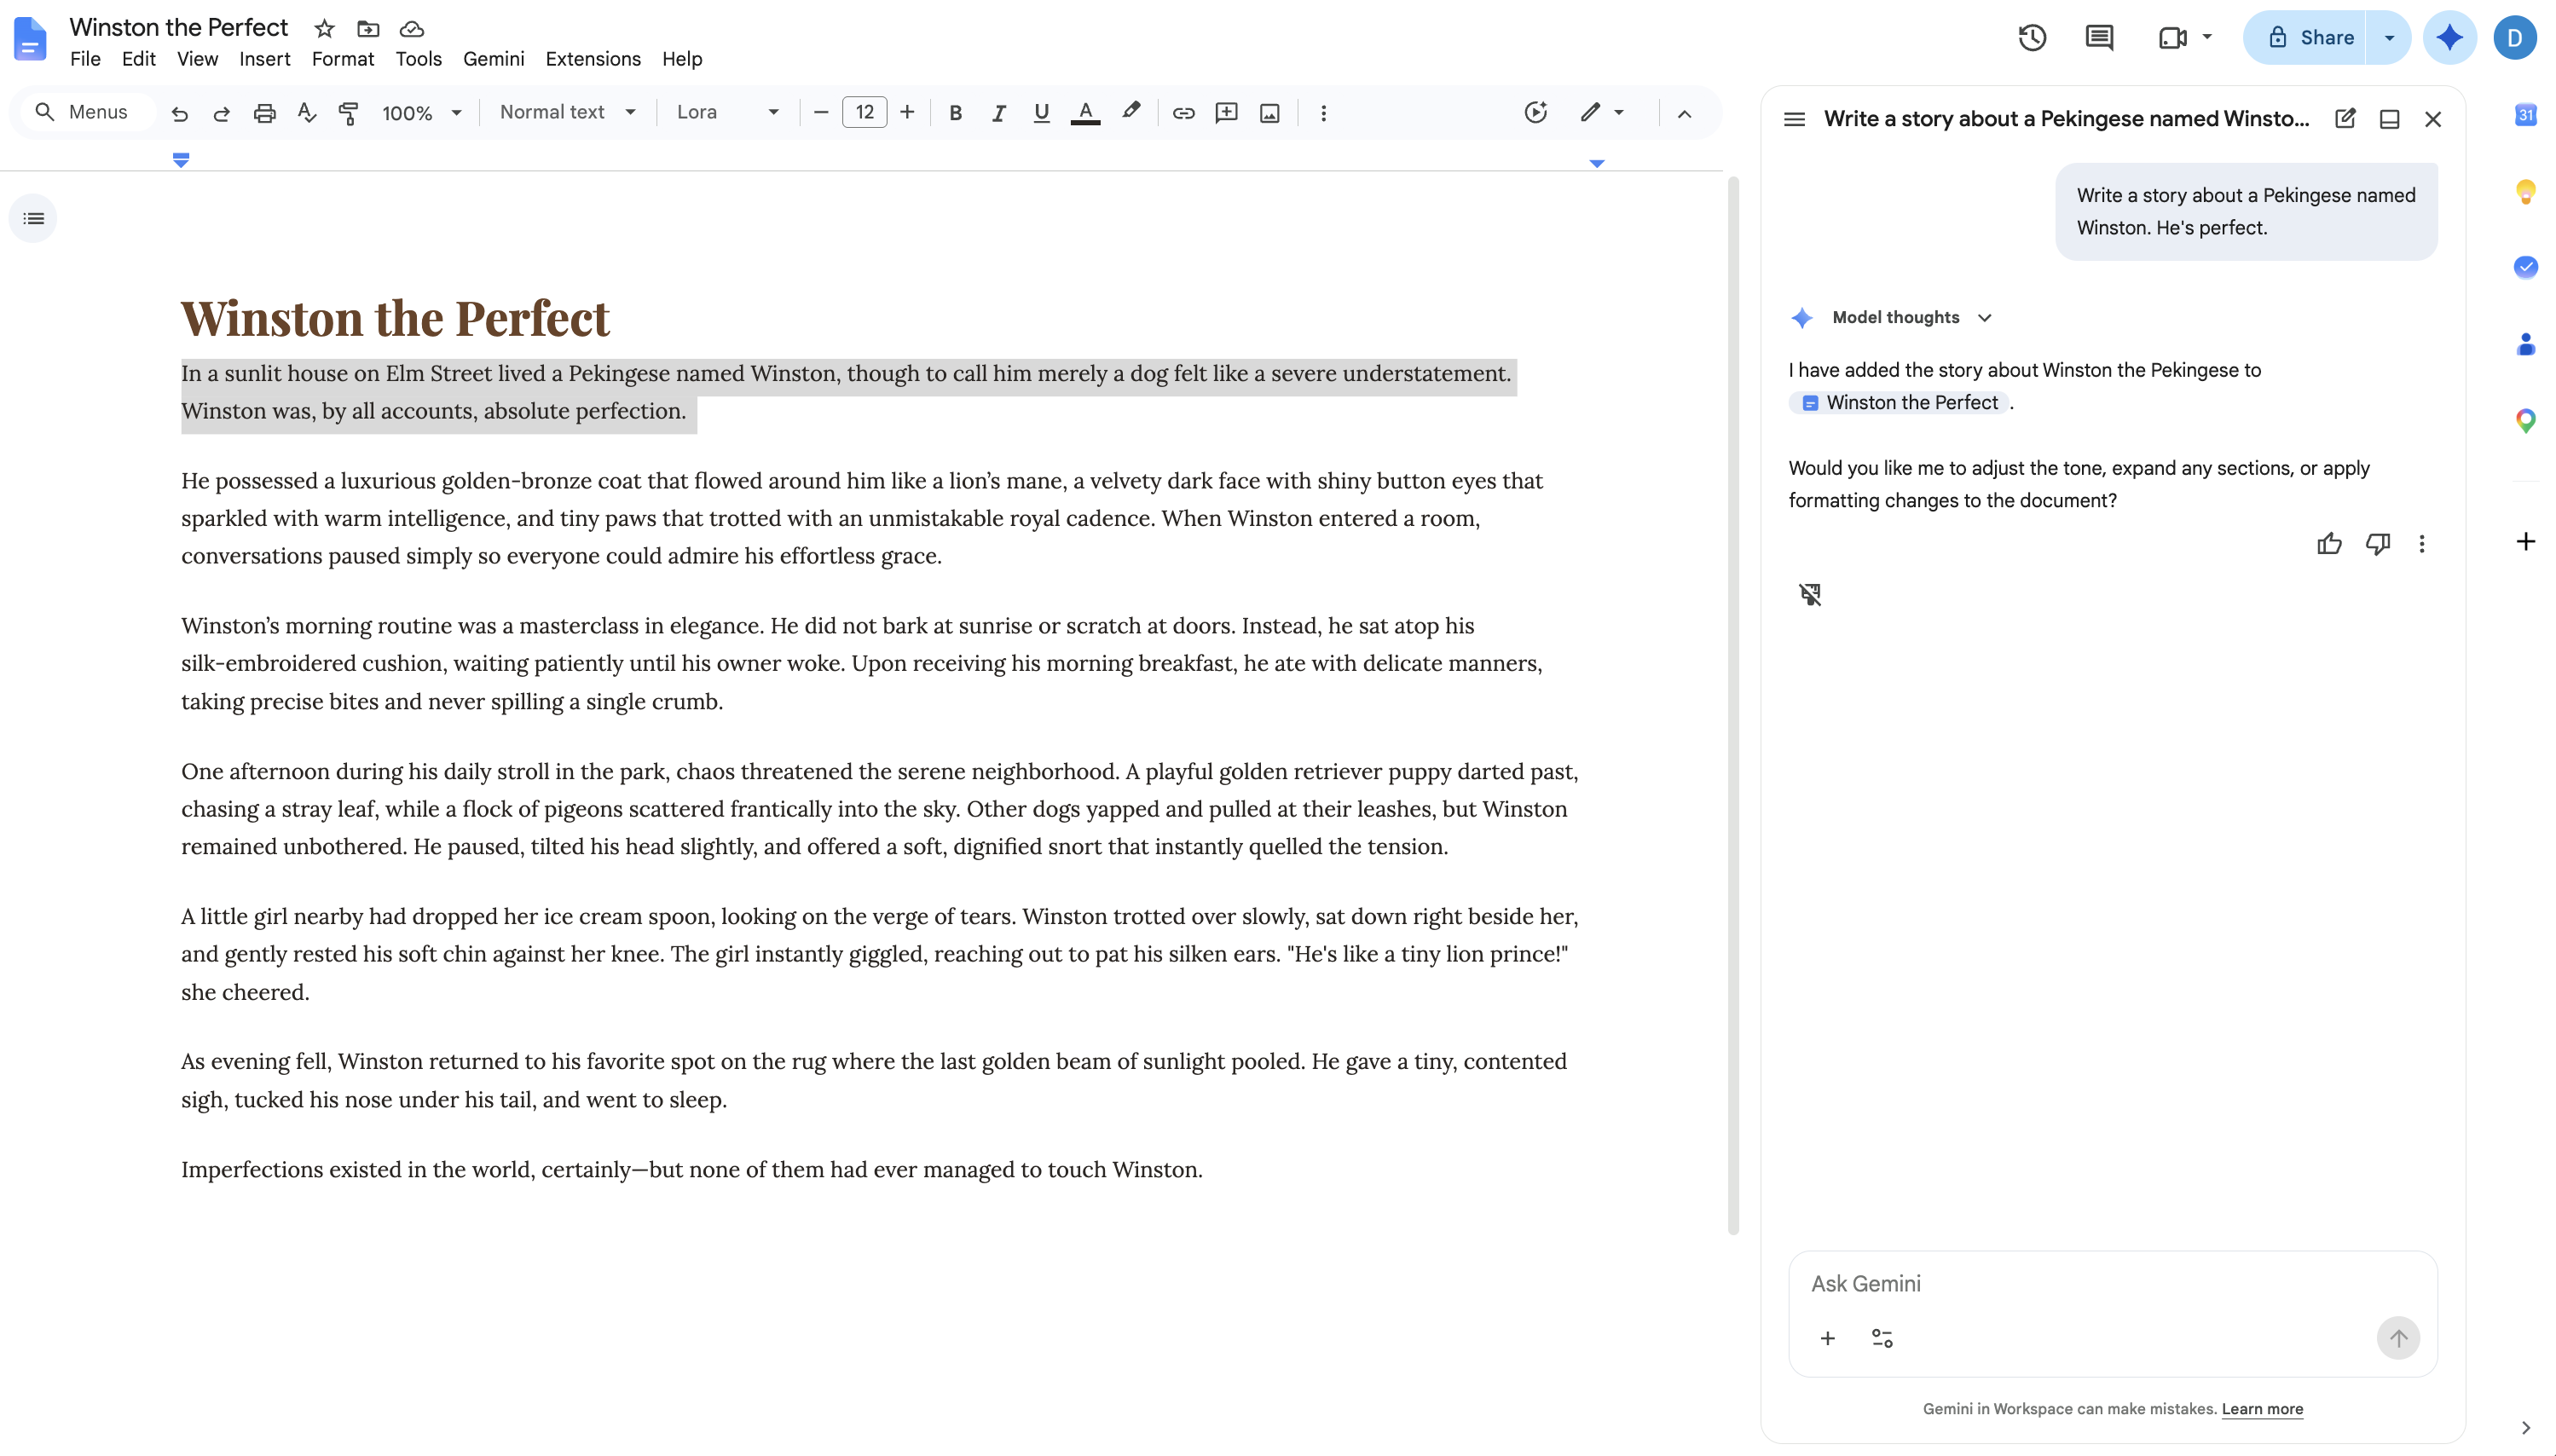Hide the menus with collapse arrow
The width and height of the screenshot is (2556, 1456).
[x=1684, y=113]
